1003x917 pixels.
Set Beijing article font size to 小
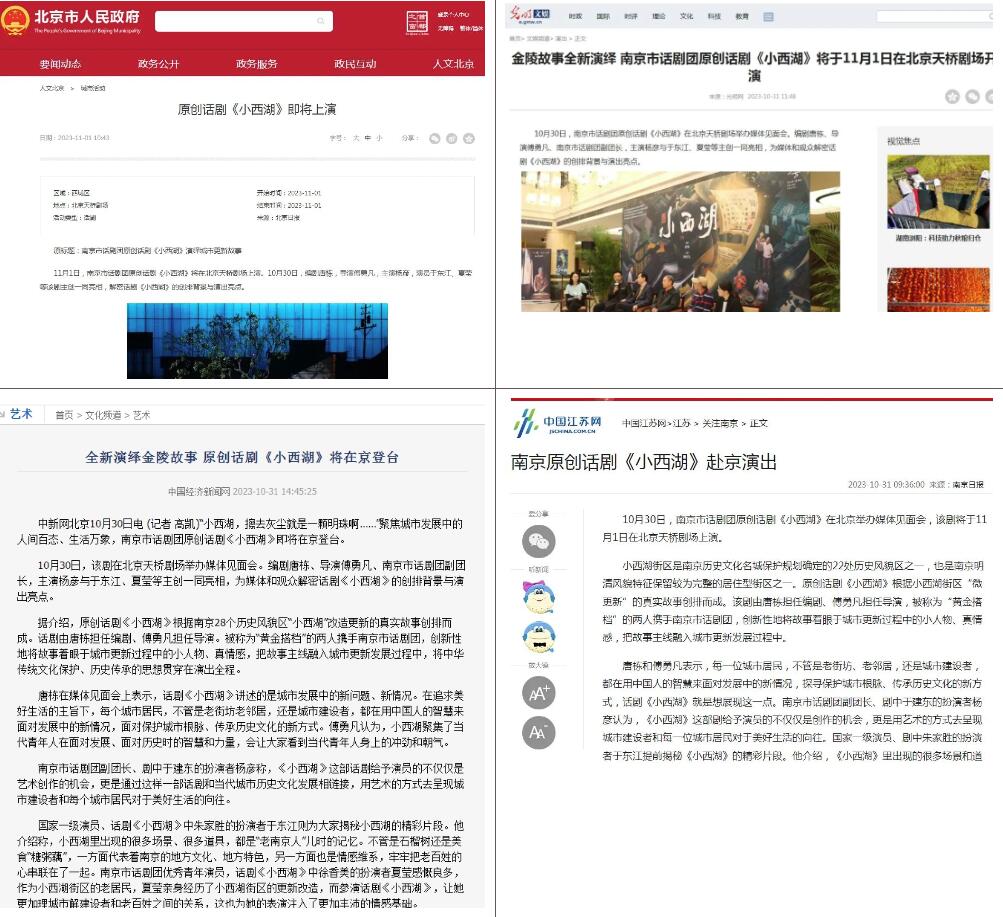point(379,138)
